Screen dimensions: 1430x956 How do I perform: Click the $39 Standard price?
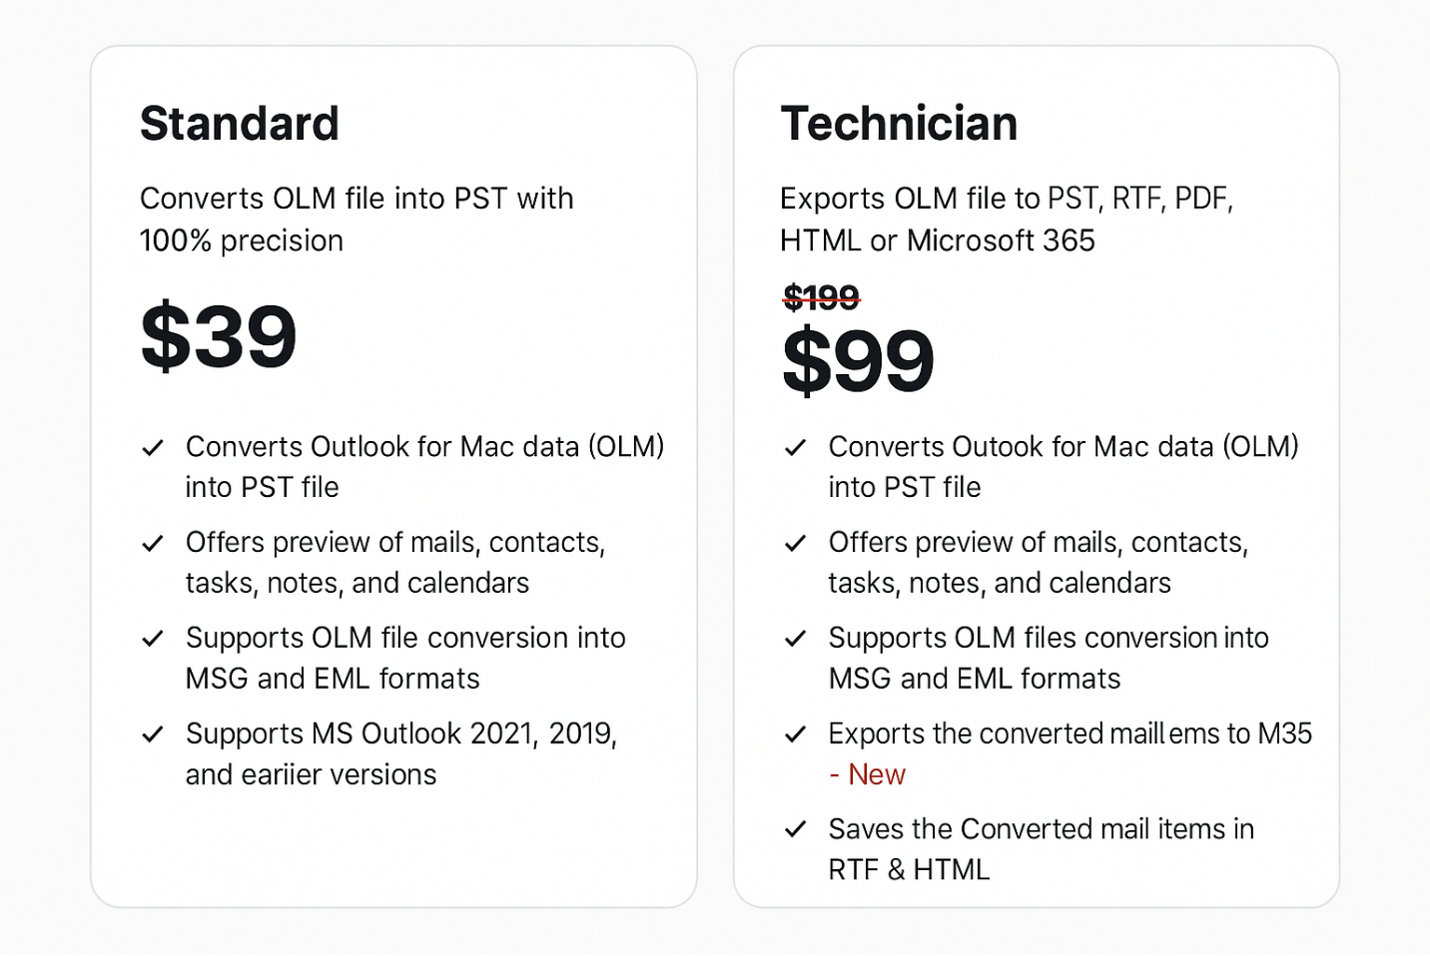point(219,337)
